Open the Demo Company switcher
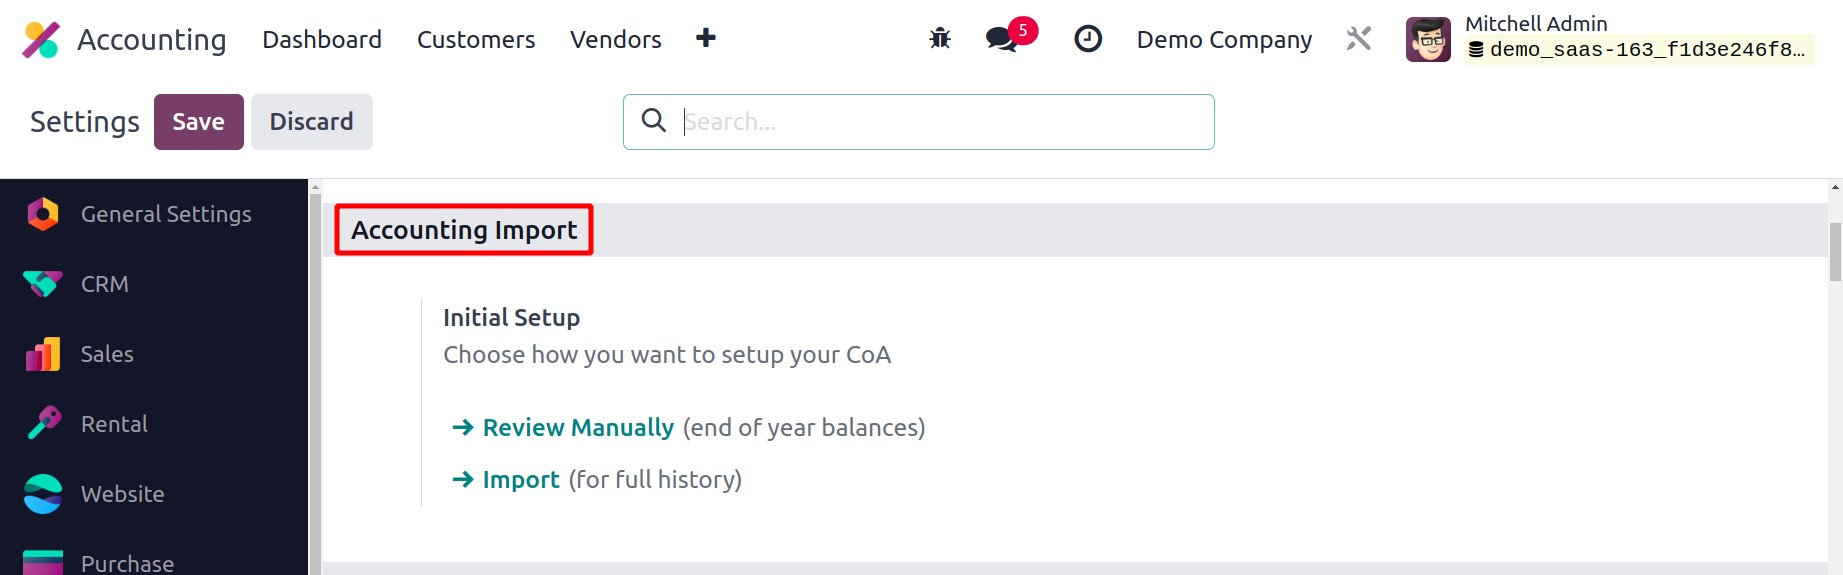This screenshot has height=575, width=1843. pyautogui.click(x=1224, y=39)
